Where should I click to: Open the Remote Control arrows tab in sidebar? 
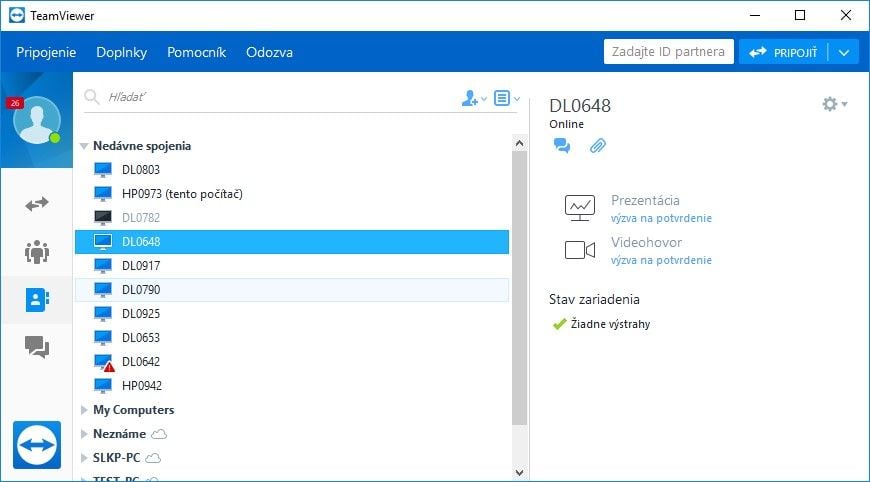37,205
